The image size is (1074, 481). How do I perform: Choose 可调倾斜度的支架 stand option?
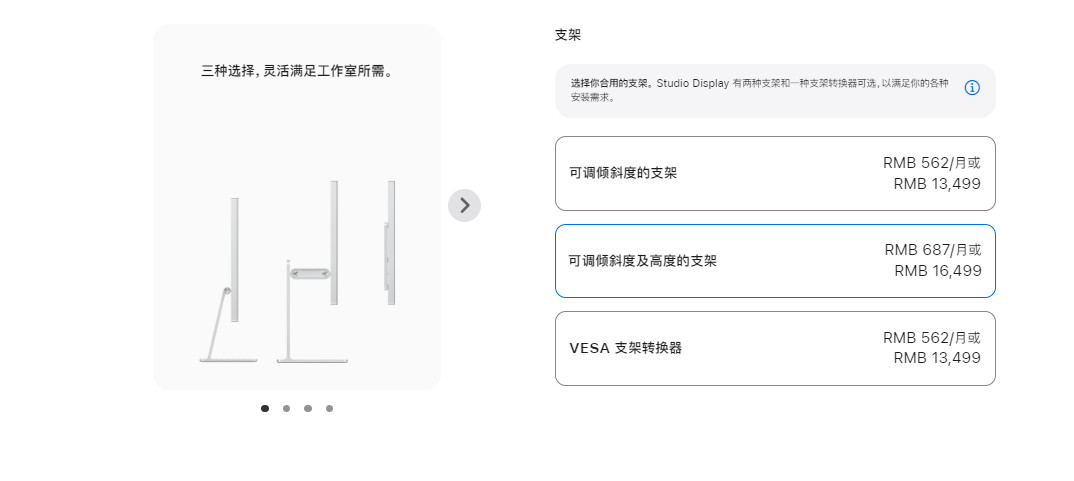click(775, 173)
